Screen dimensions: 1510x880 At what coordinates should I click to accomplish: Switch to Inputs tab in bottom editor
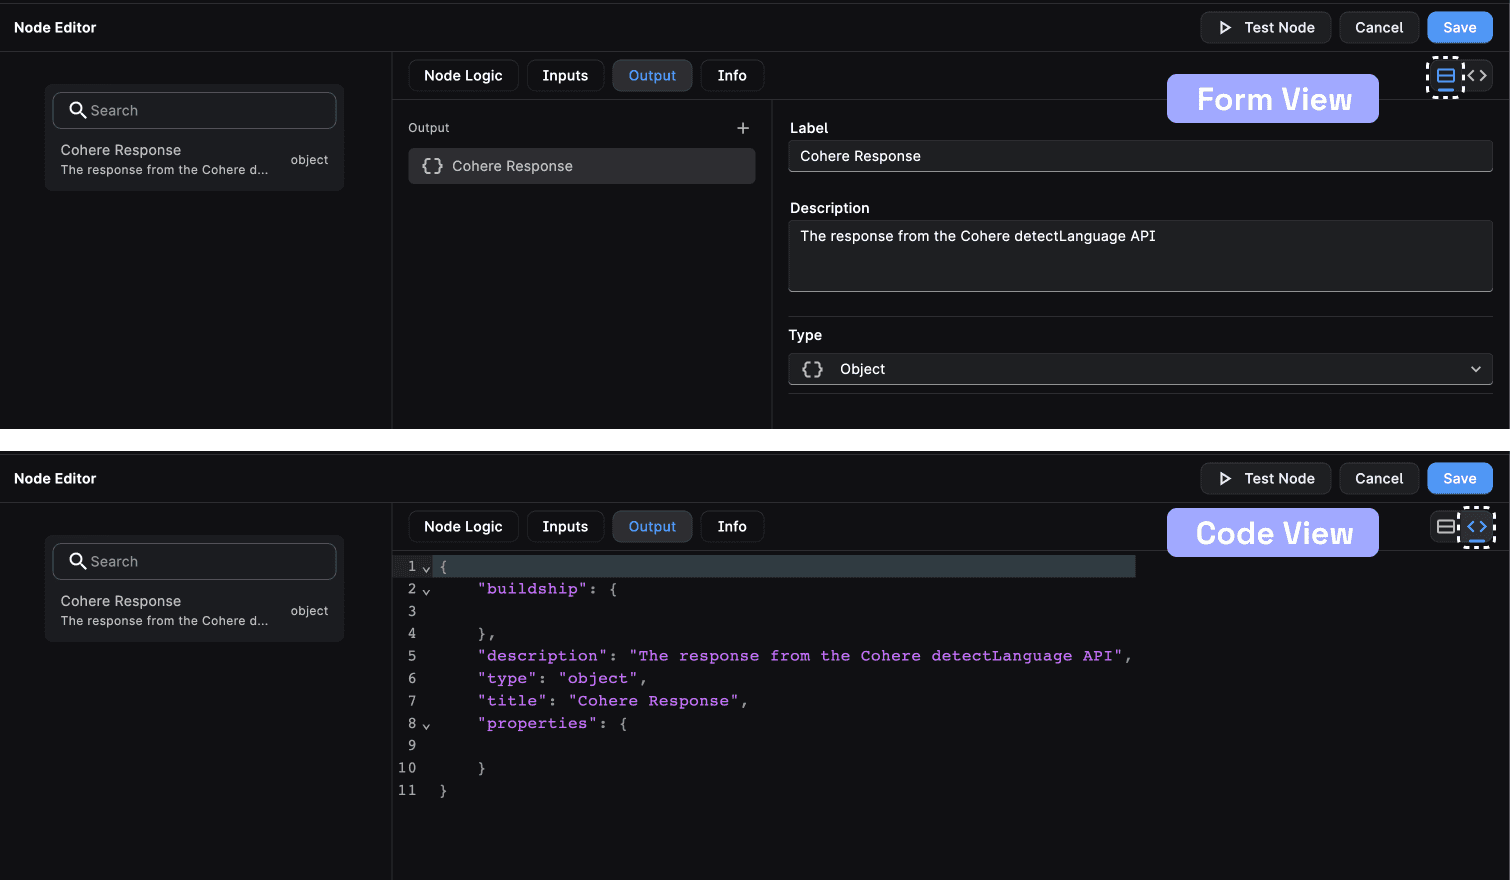click(x=565, y=527)
